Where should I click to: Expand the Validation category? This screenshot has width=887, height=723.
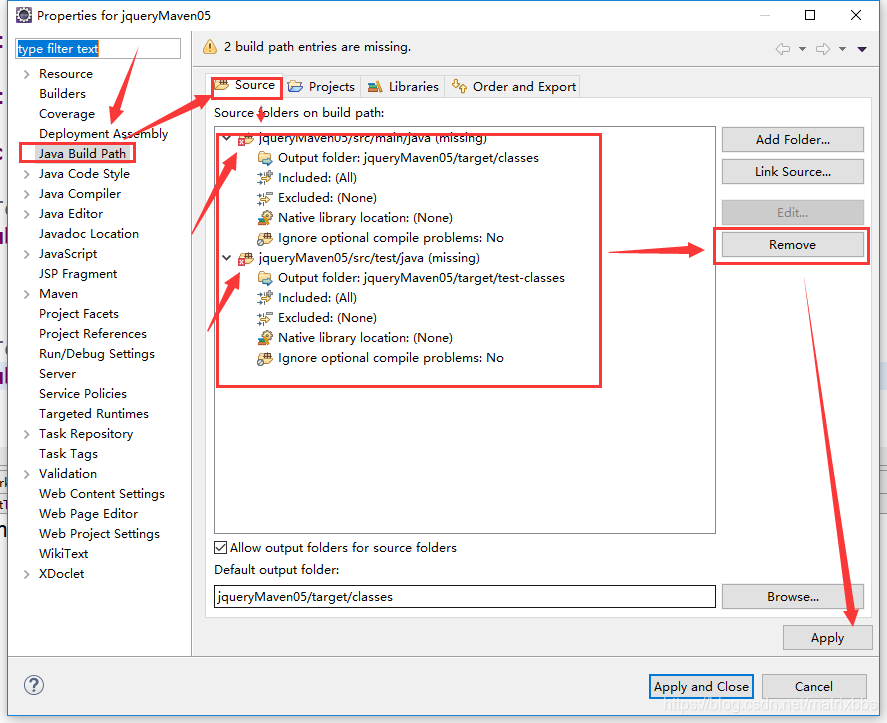point(27,474)
